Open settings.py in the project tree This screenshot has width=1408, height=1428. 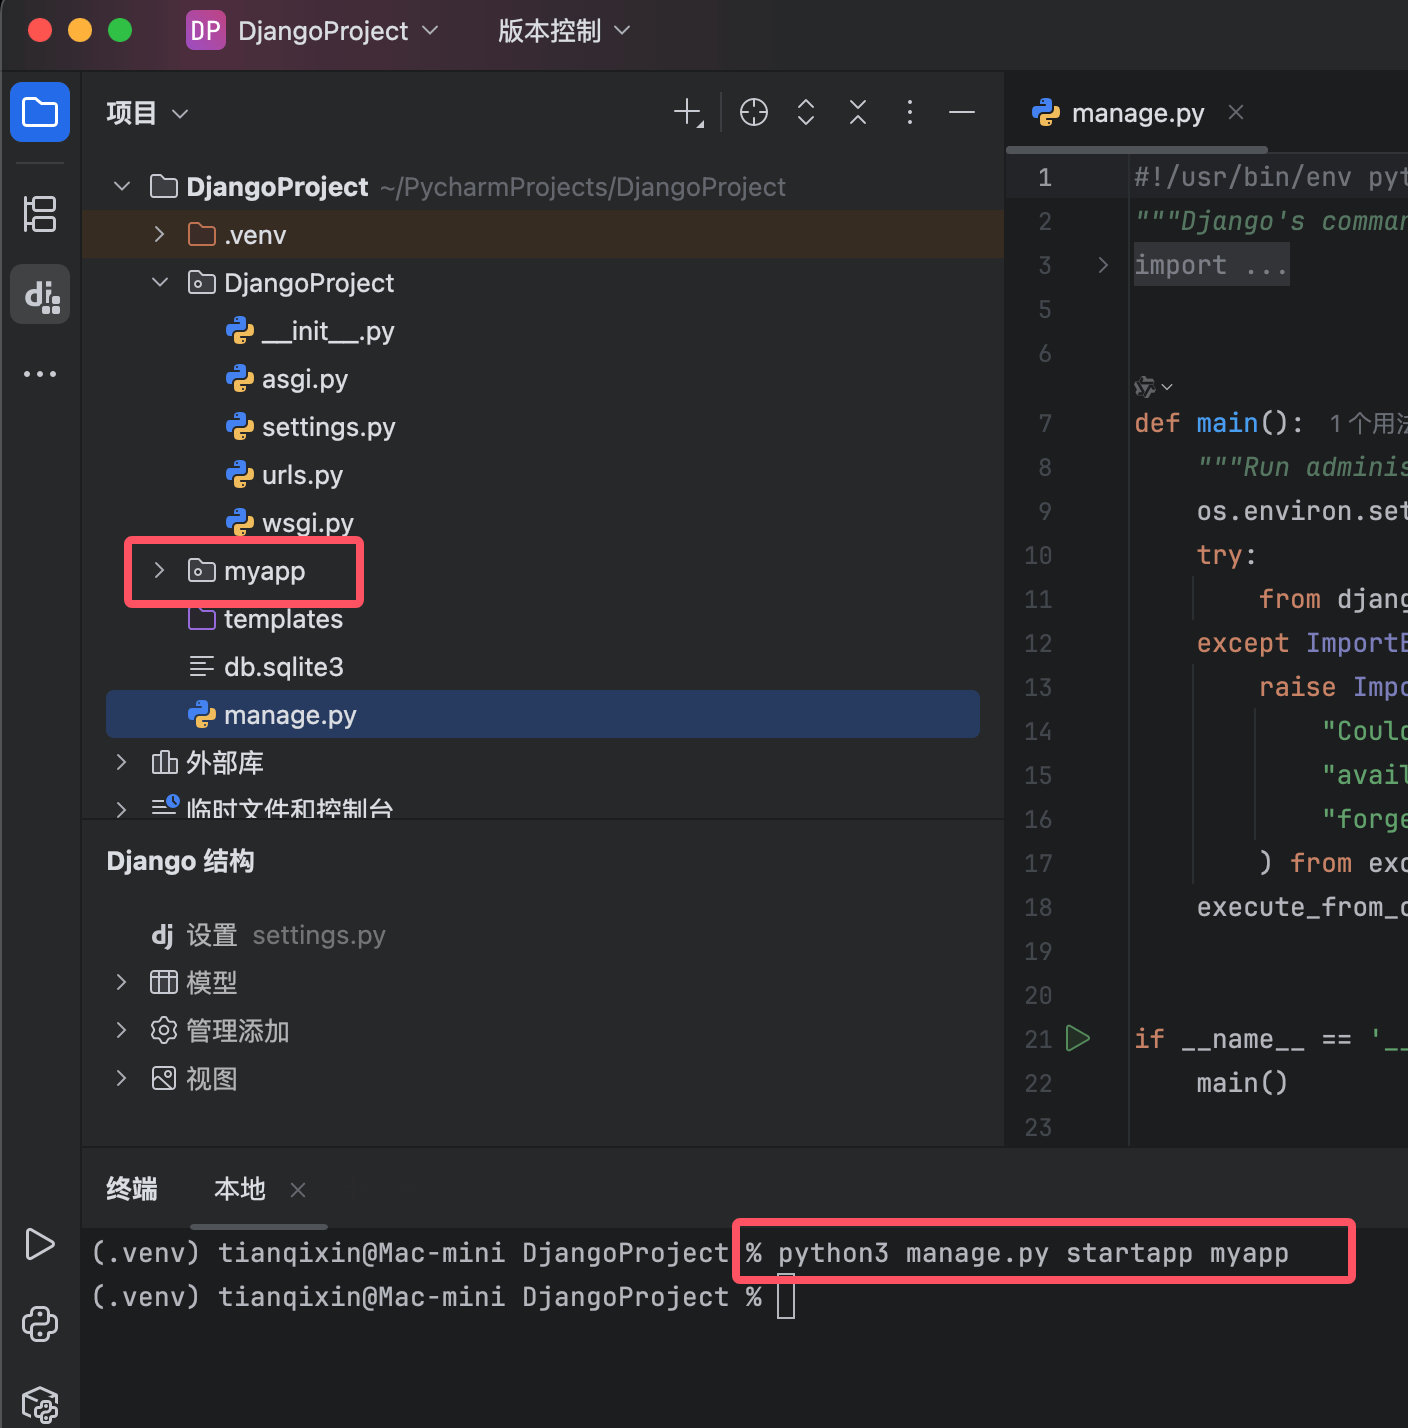[327, 427]
